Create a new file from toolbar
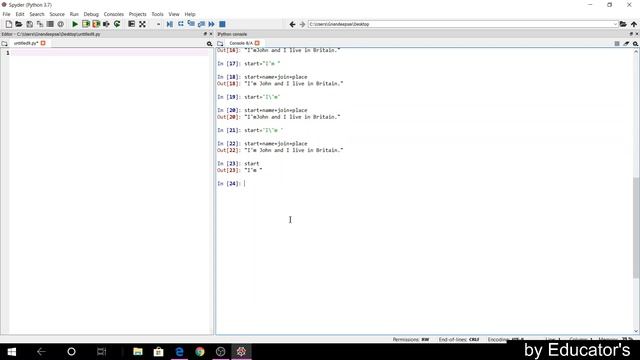 point(9,24)
